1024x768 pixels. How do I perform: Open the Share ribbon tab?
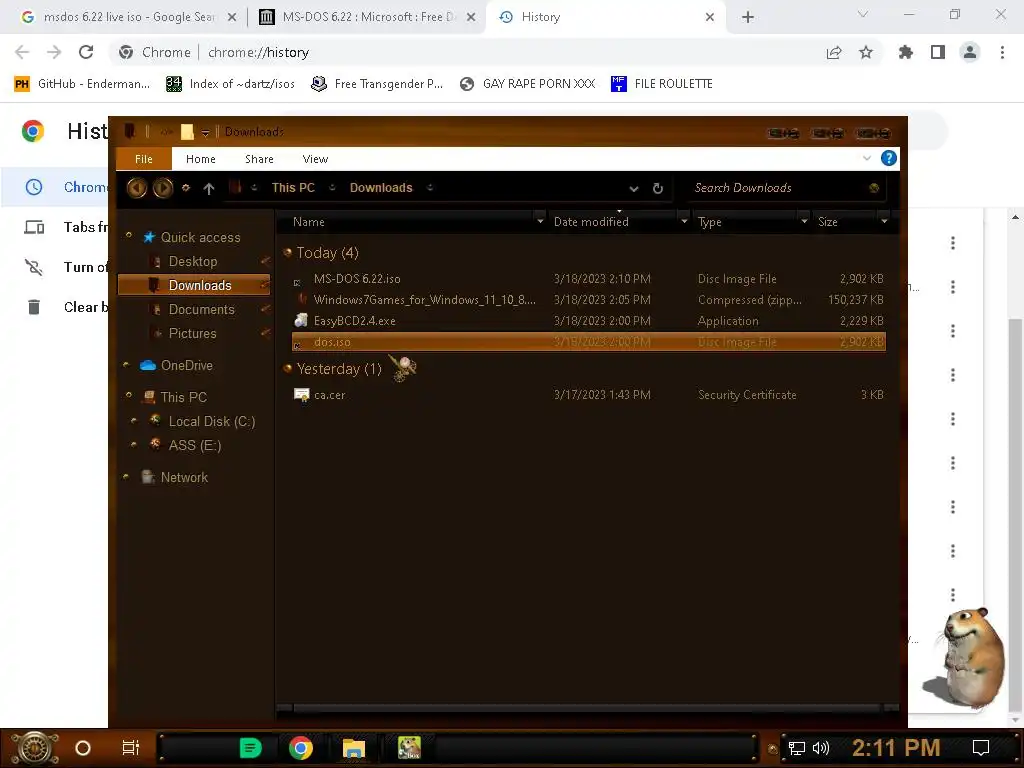pyautogui.click(x=259, y=159)
